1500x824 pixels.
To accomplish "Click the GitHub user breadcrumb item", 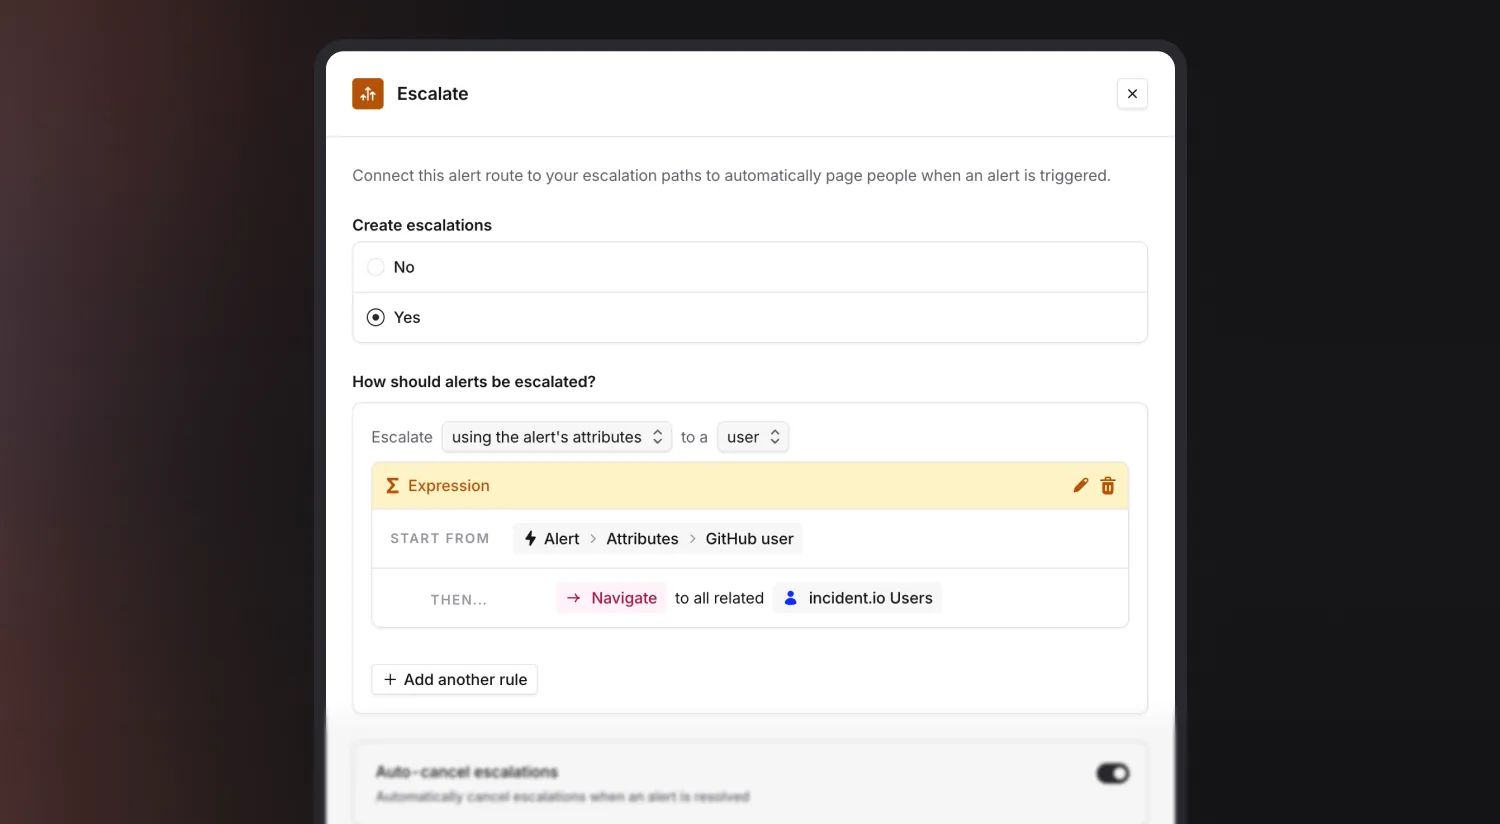I will click(749, 539).
